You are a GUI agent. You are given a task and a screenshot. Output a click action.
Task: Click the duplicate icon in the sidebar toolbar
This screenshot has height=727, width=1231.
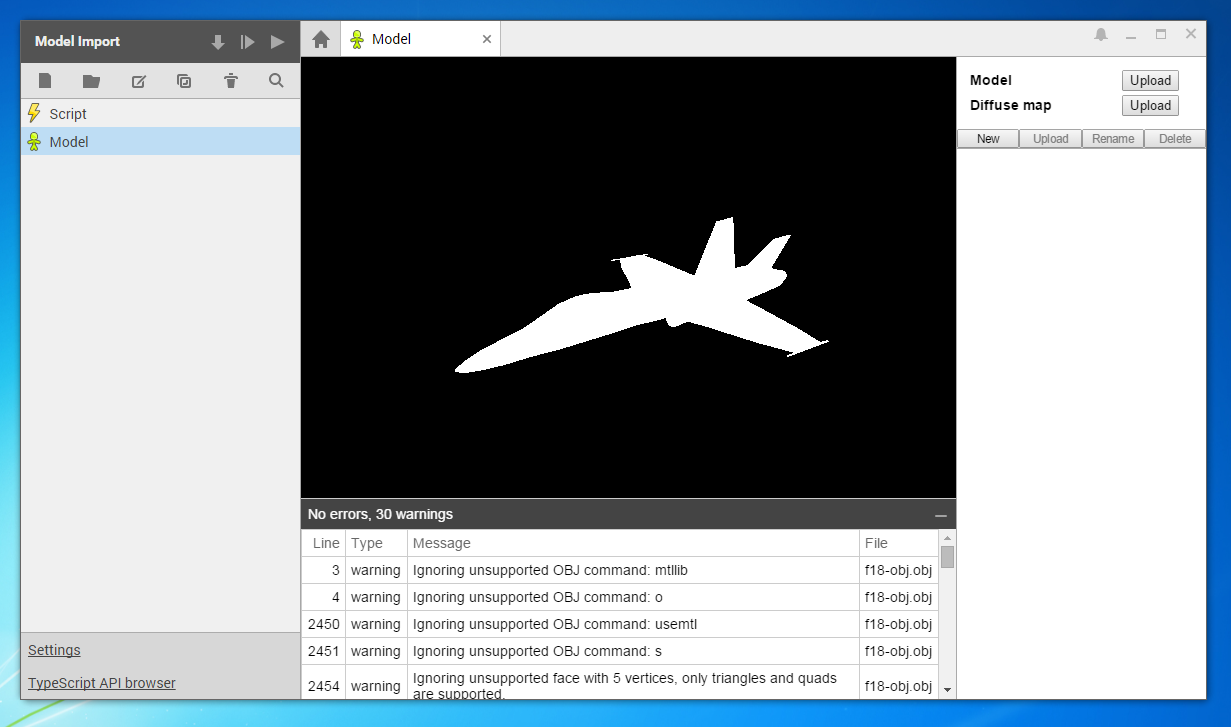tap(184, 81)
